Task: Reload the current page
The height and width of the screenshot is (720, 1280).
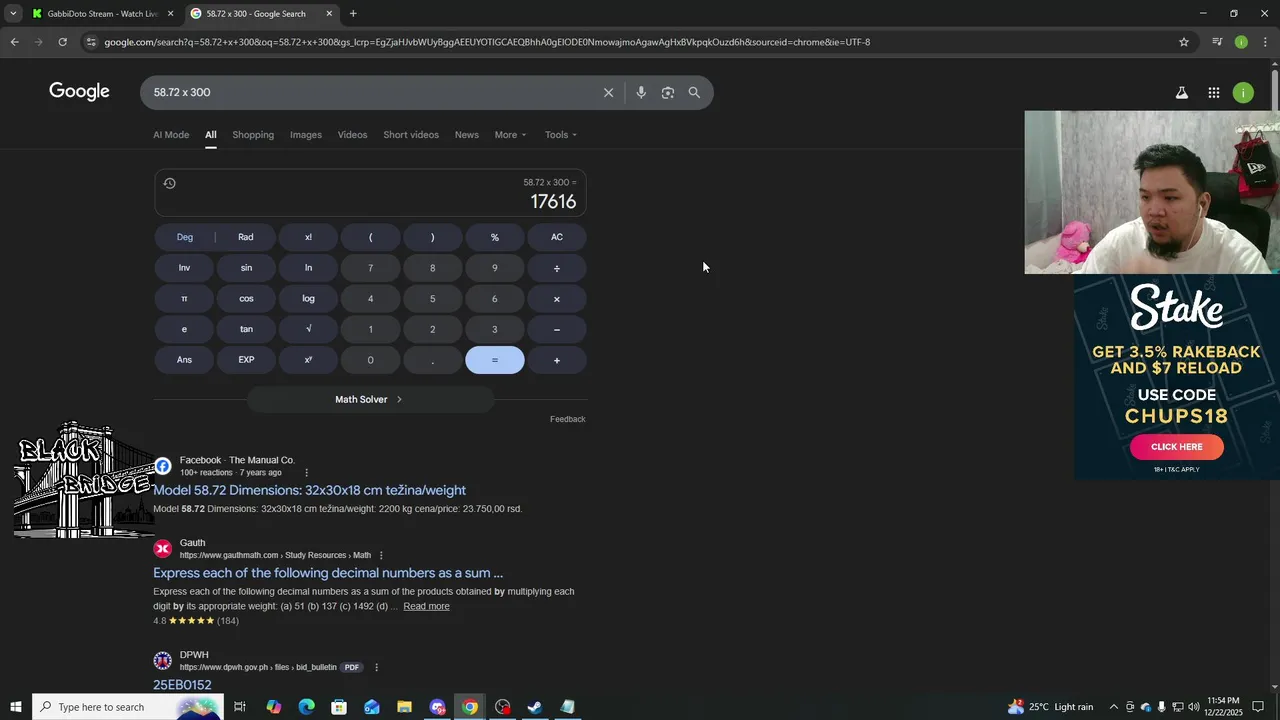Action: tap(62, 42)
